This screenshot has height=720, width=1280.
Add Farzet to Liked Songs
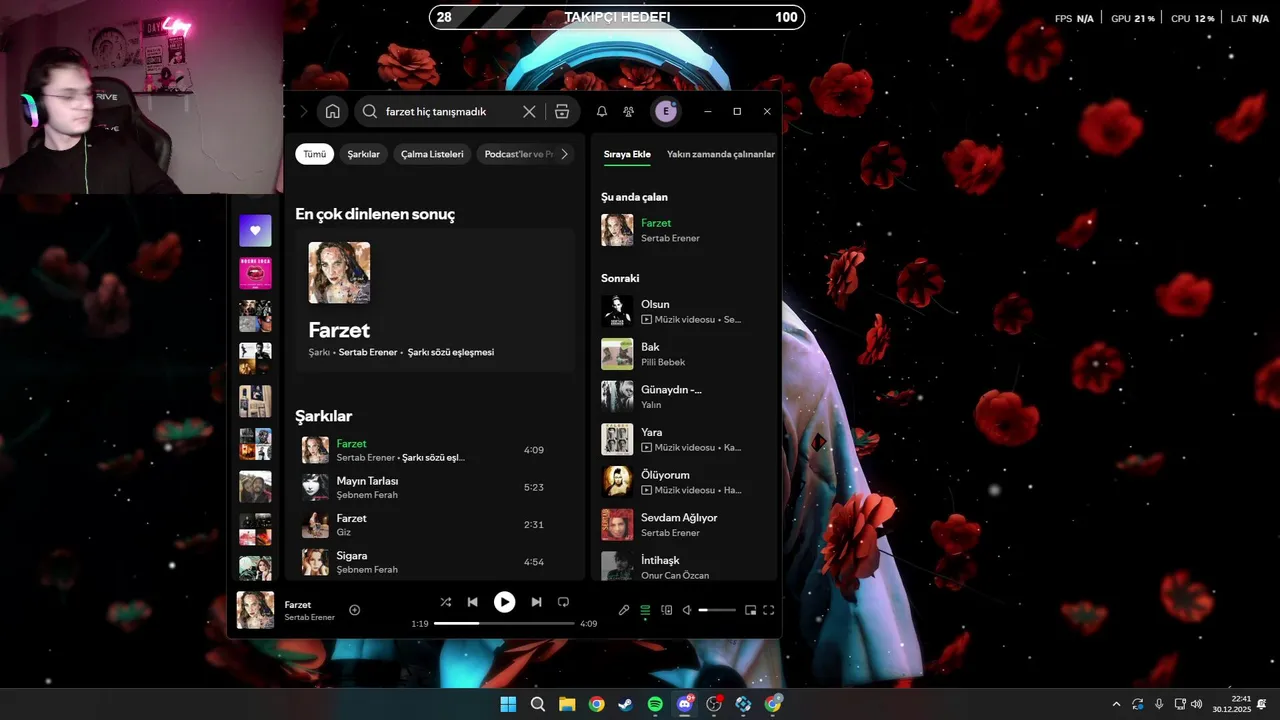coord(354,610)
